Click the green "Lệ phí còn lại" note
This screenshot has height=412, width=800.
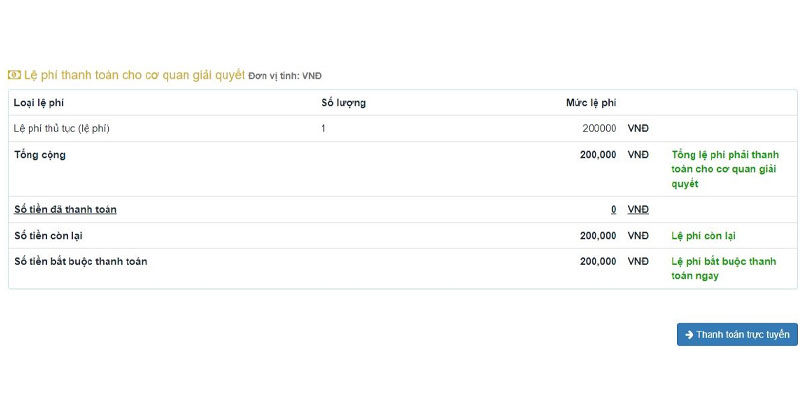tap(711, 235)
